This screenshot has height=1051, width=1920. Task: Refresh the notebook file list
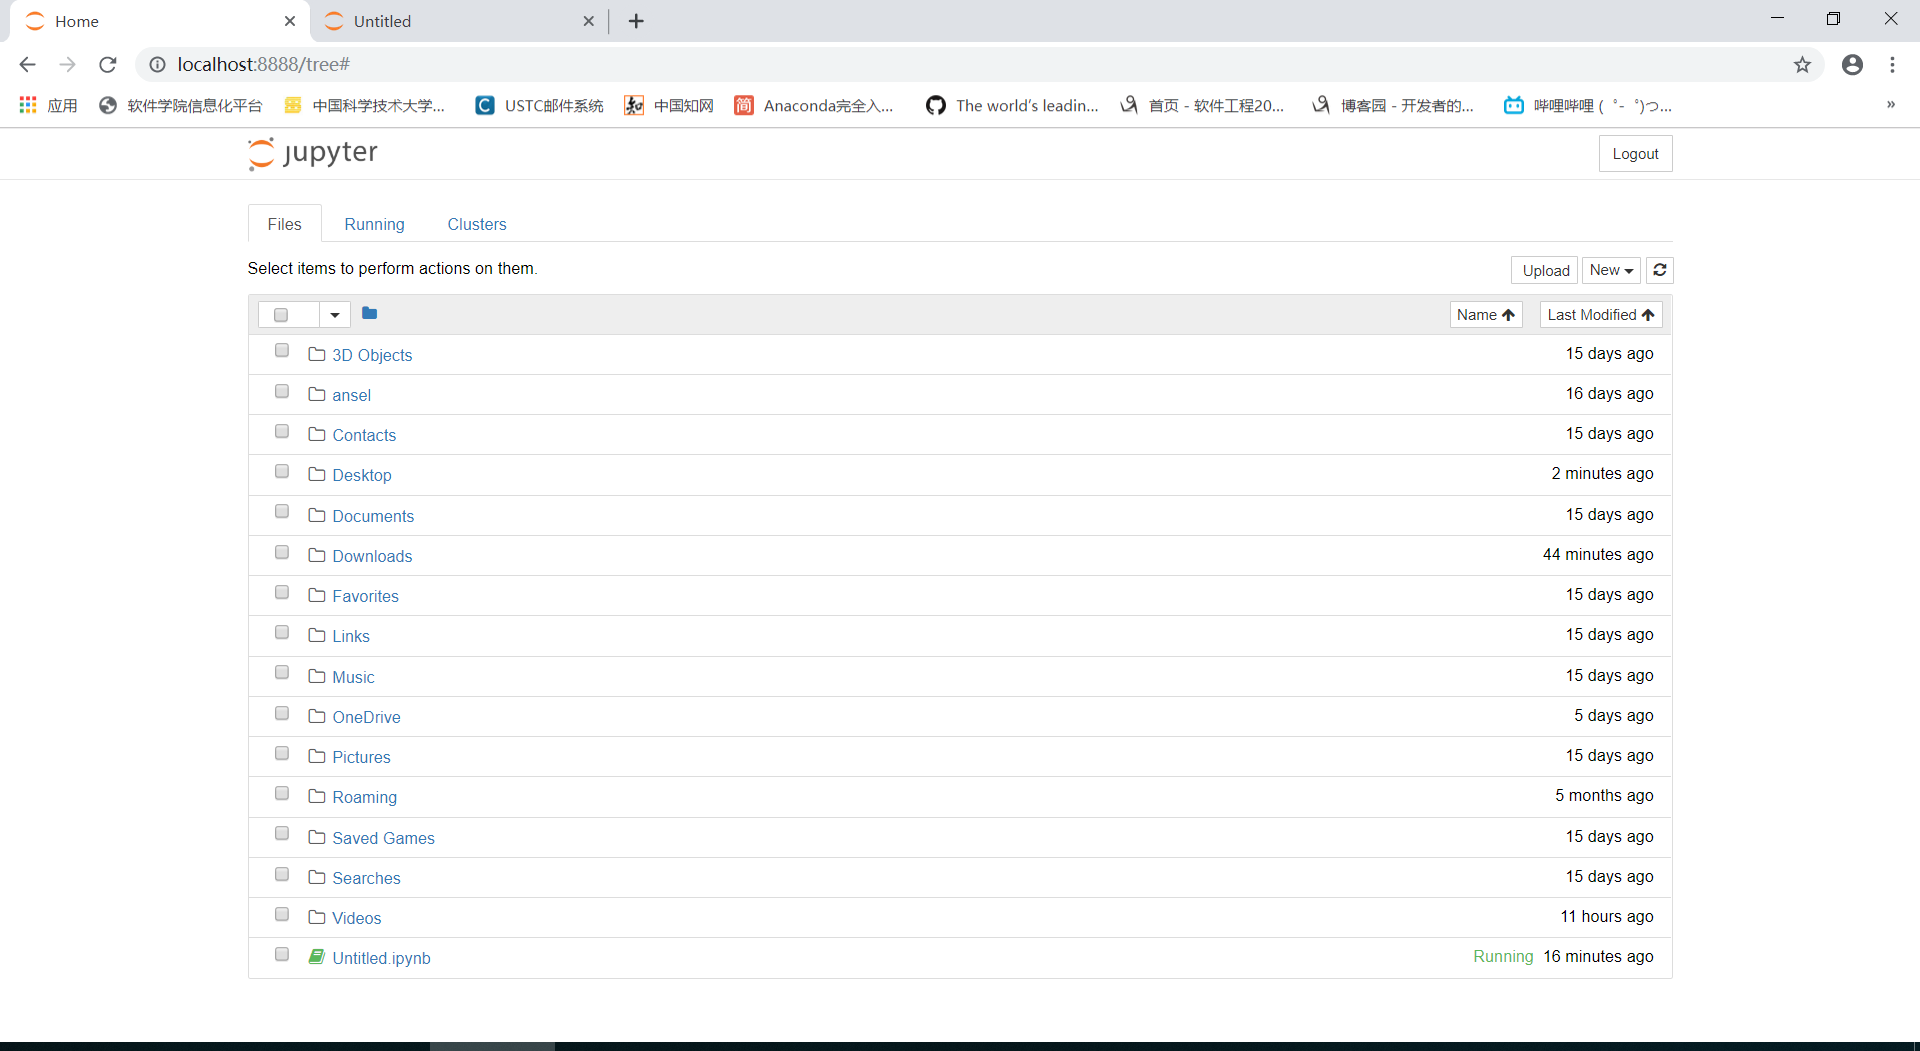1660,270
